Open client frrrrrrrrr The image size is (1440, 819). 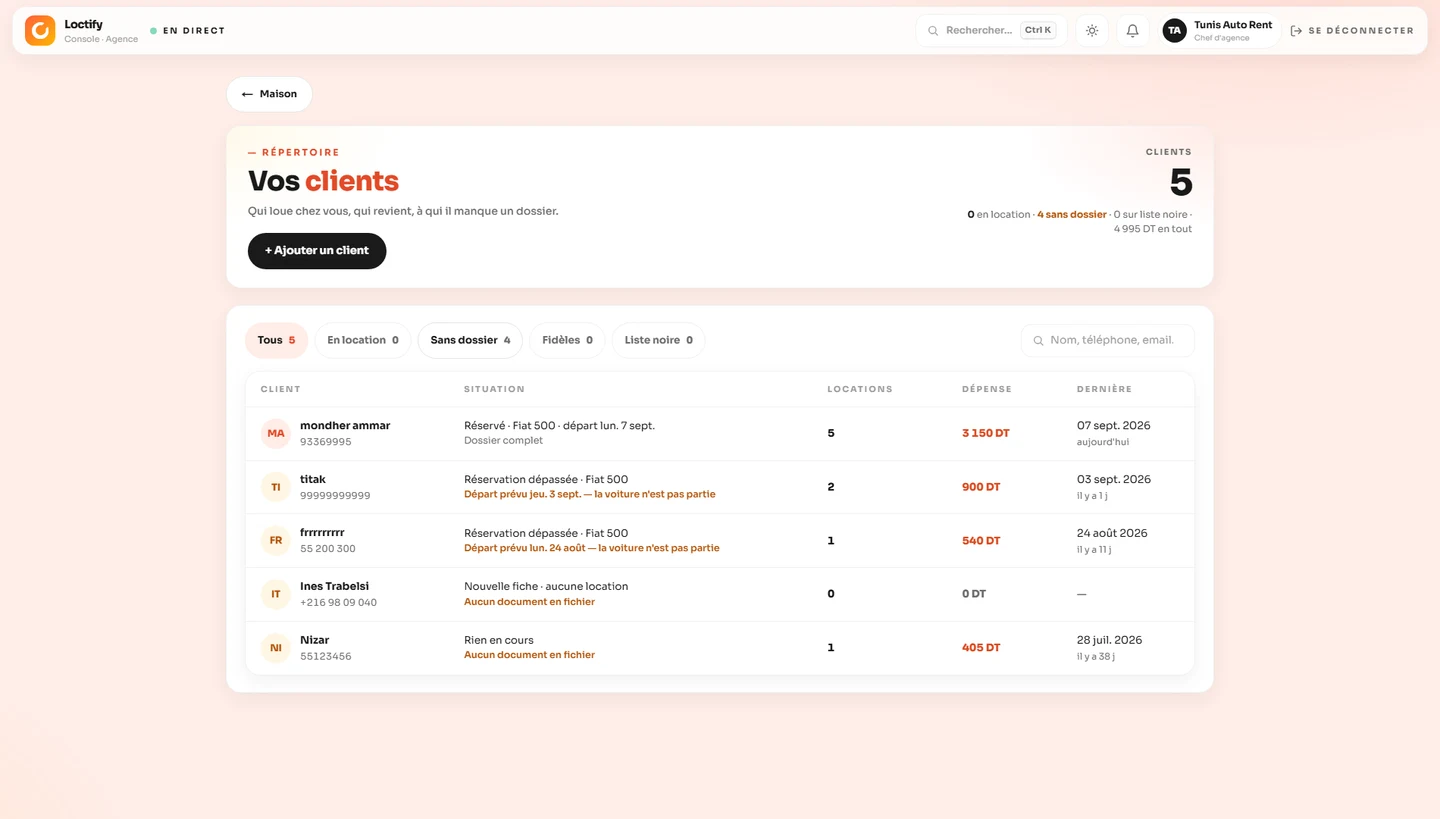tap(719, 541)
